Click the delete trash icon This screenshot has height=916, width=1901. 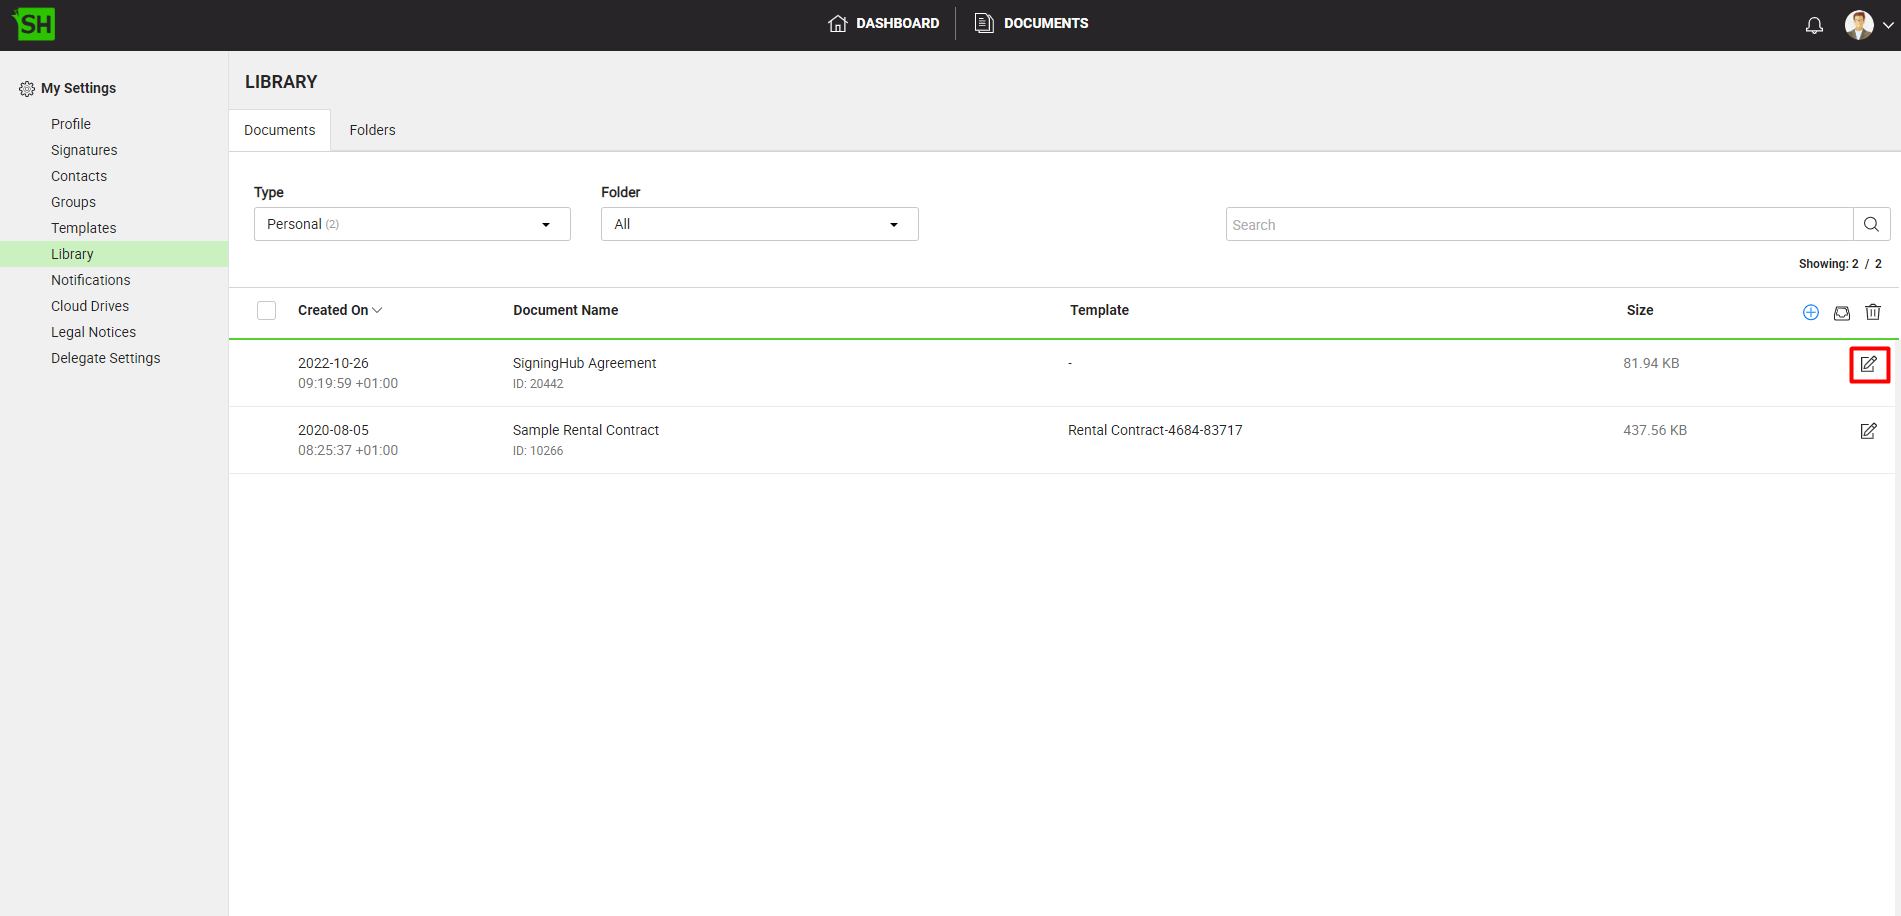[x=1872, y=312]
